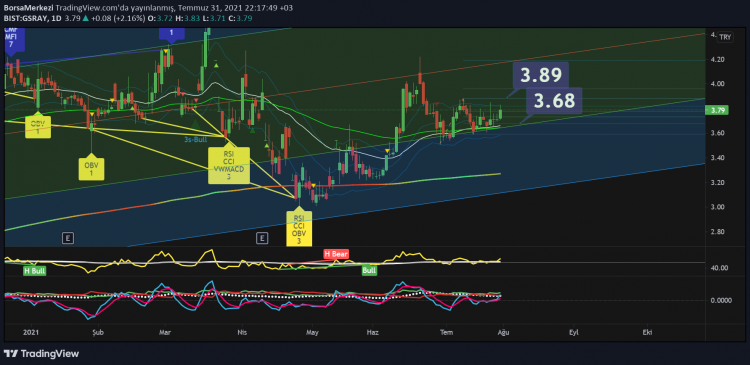Screen dimensions: 750x365
Task: Click the H Bear red divergence tag
Action: pyautogui.click(x=336, y=254)
